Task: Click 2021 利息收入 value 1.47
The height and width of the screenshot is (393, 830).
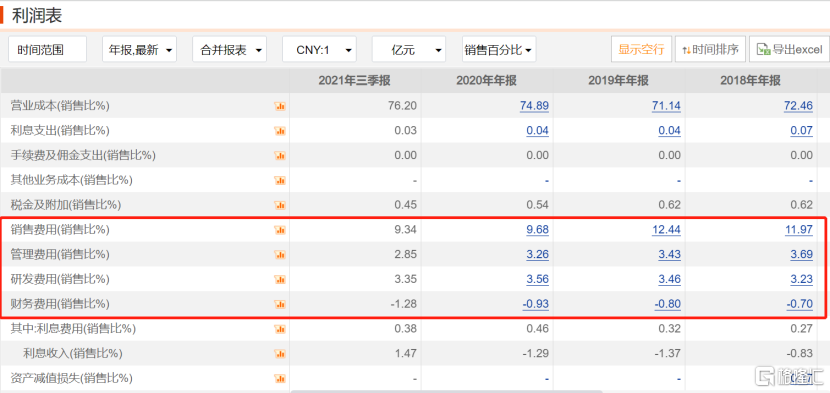Action: [405, 354]
